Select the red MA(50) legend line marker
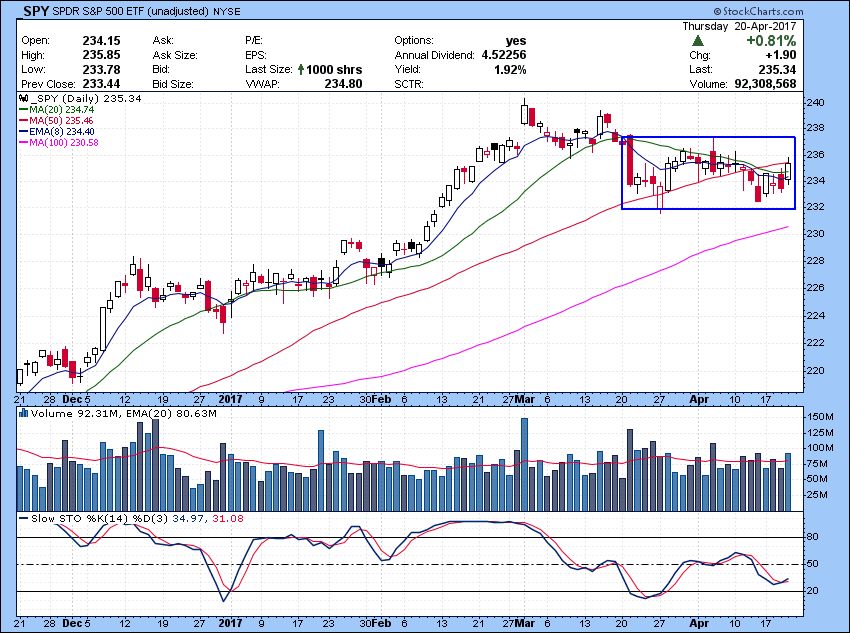This screenshot has height=633, width=850. coord(24,121)
